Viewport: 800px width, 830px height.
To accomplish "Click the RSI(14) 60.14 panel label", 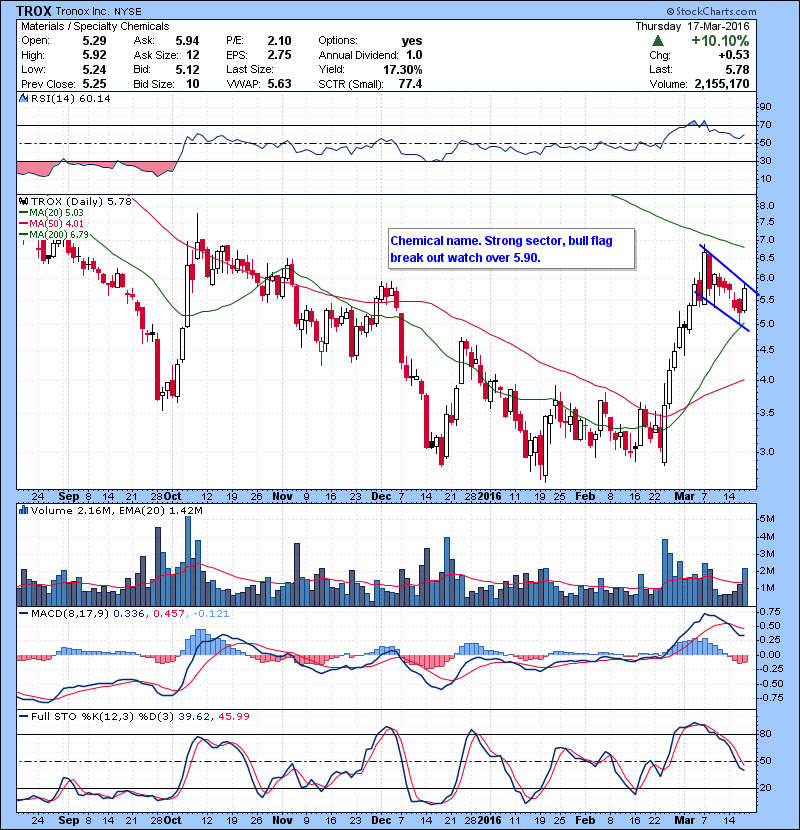I will (x=70, y=98).
